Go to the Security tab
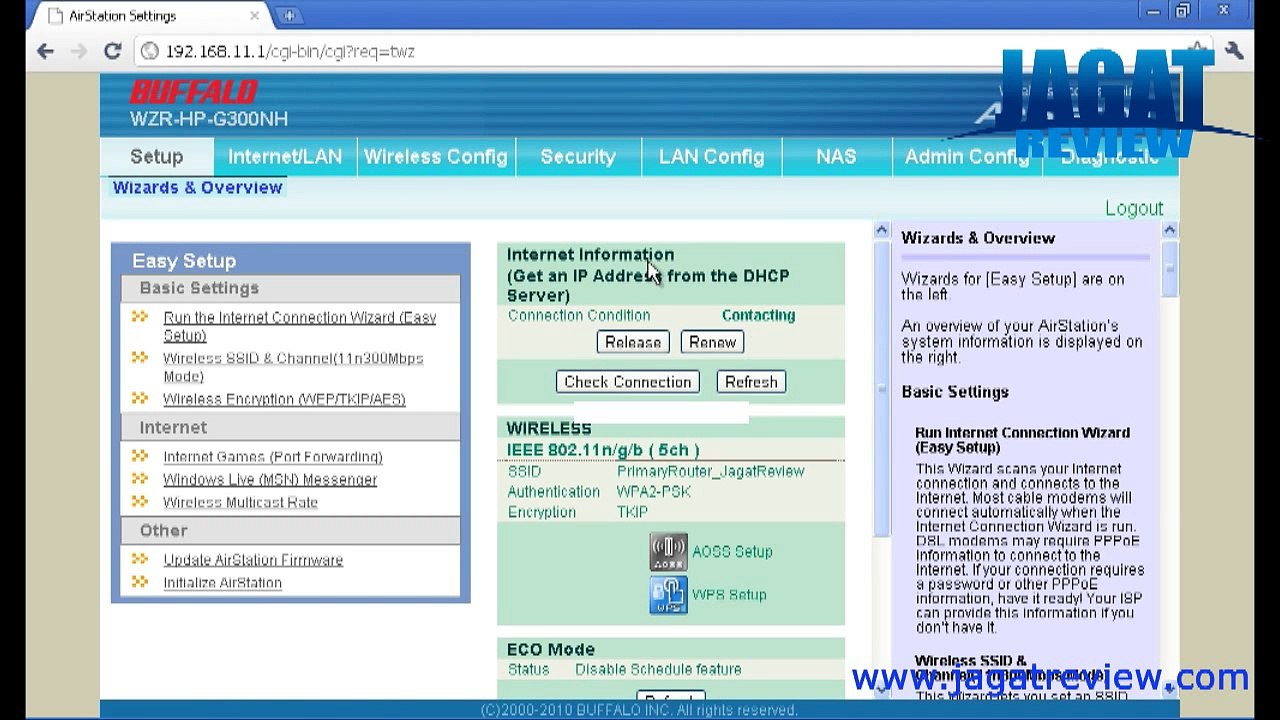Image resolution: width=1280 pixels, height=720 pixels. pos(578,157)
